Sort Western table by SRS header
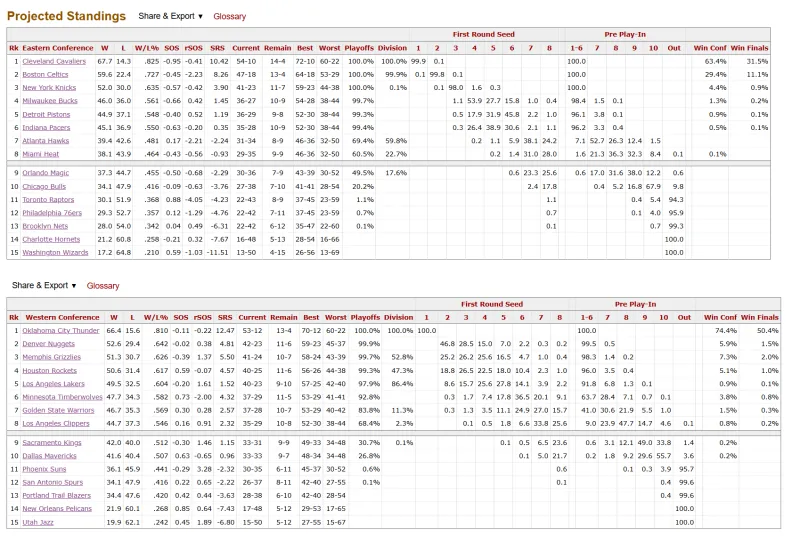The width and height of the screenshot is (800, 543). pyautogui.click(x=225, y=317)
